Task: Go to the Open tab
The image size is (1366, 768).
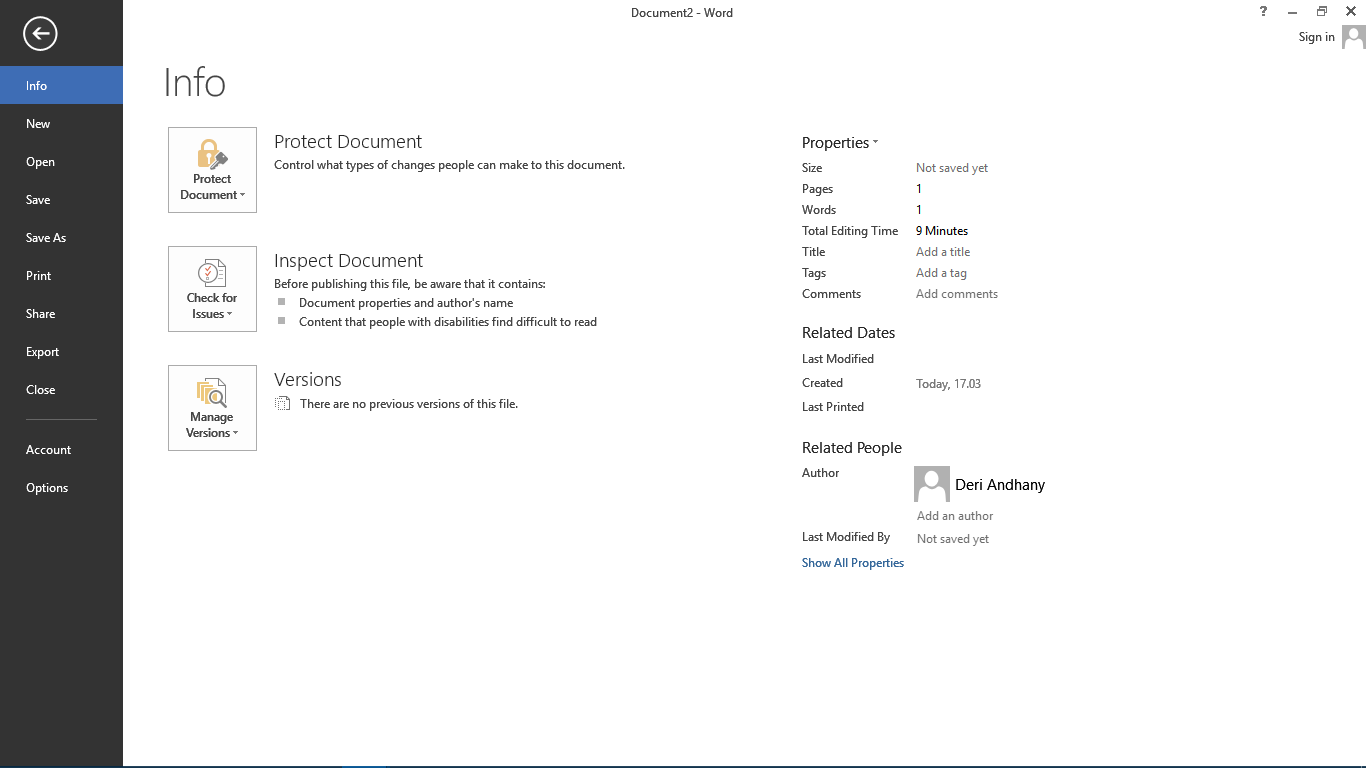Action: click(x=61, y=161)
